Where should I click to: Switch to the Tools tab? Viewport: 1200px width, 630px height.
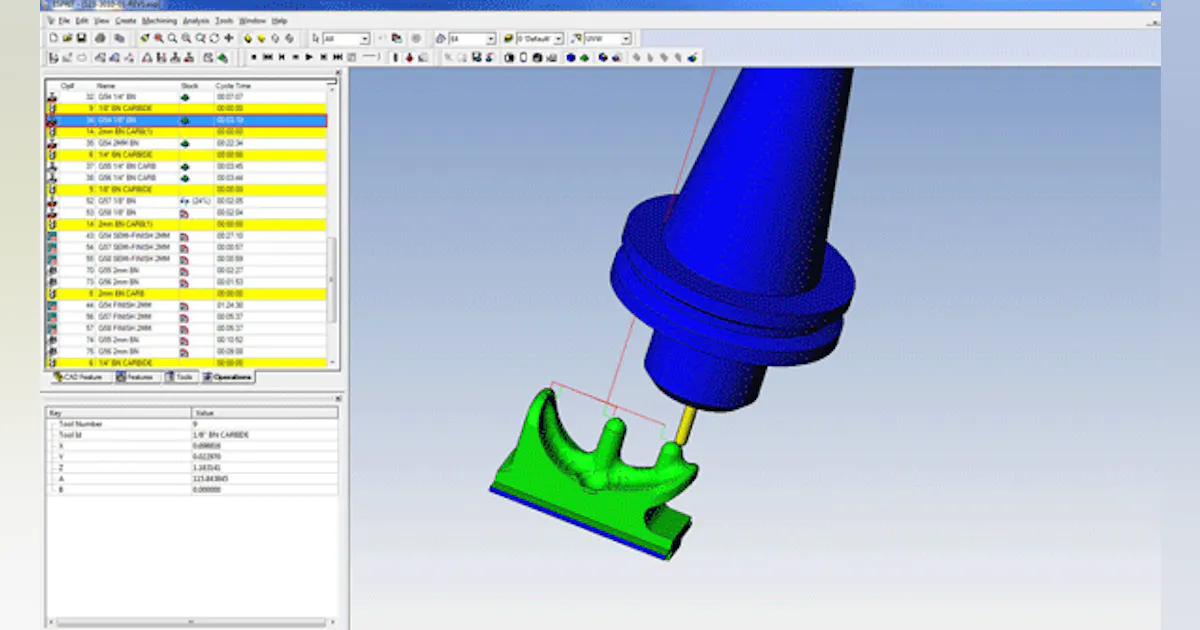click(x=179, y=377)
